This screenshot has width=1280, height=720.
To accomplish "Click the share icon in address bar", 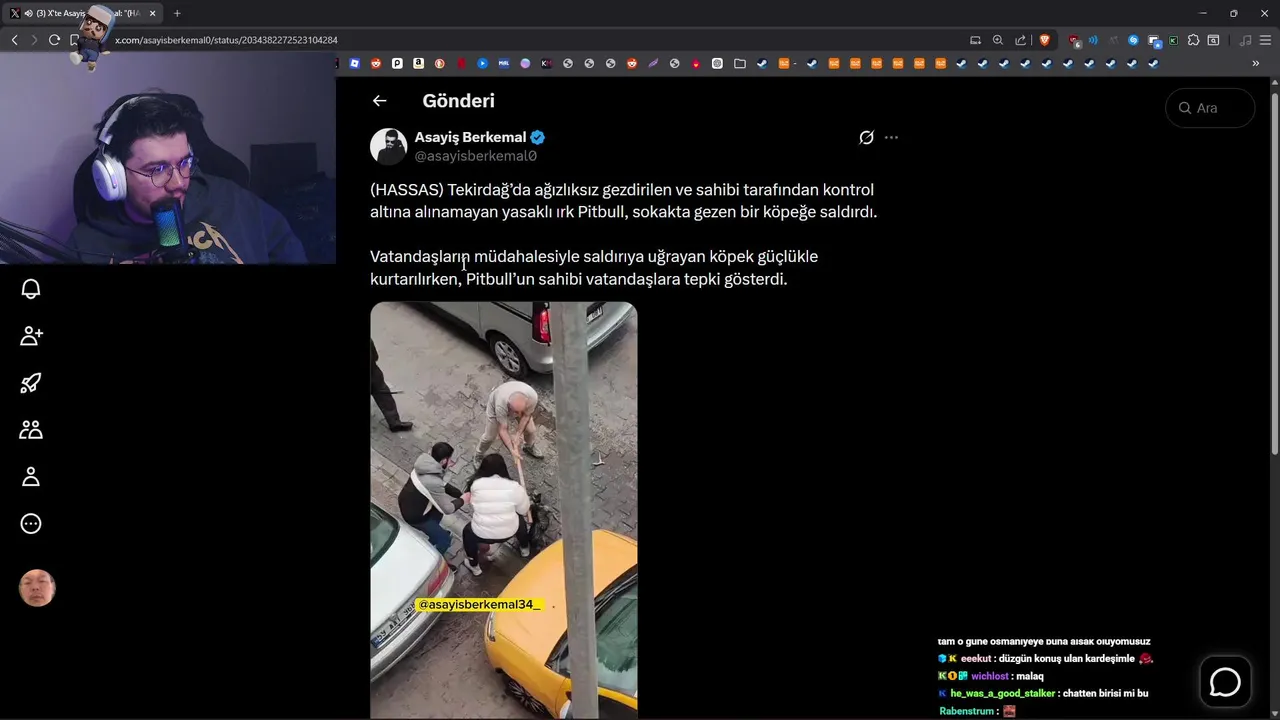I will pyautogui.click(x=1020, y=40).
